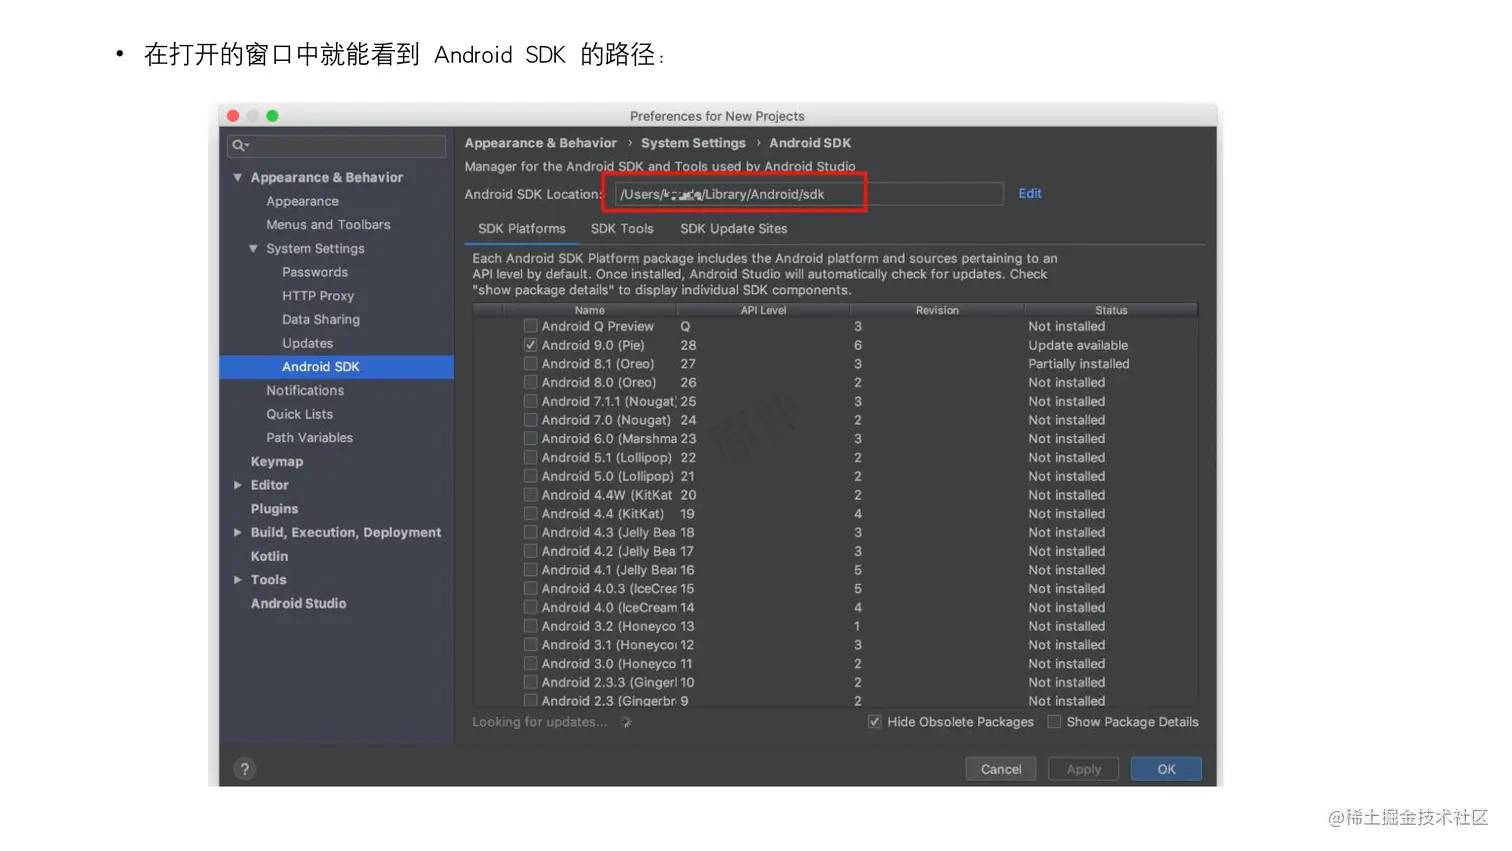
Task: Switch to the SDK Tools tab
Action: pos(622,228)
